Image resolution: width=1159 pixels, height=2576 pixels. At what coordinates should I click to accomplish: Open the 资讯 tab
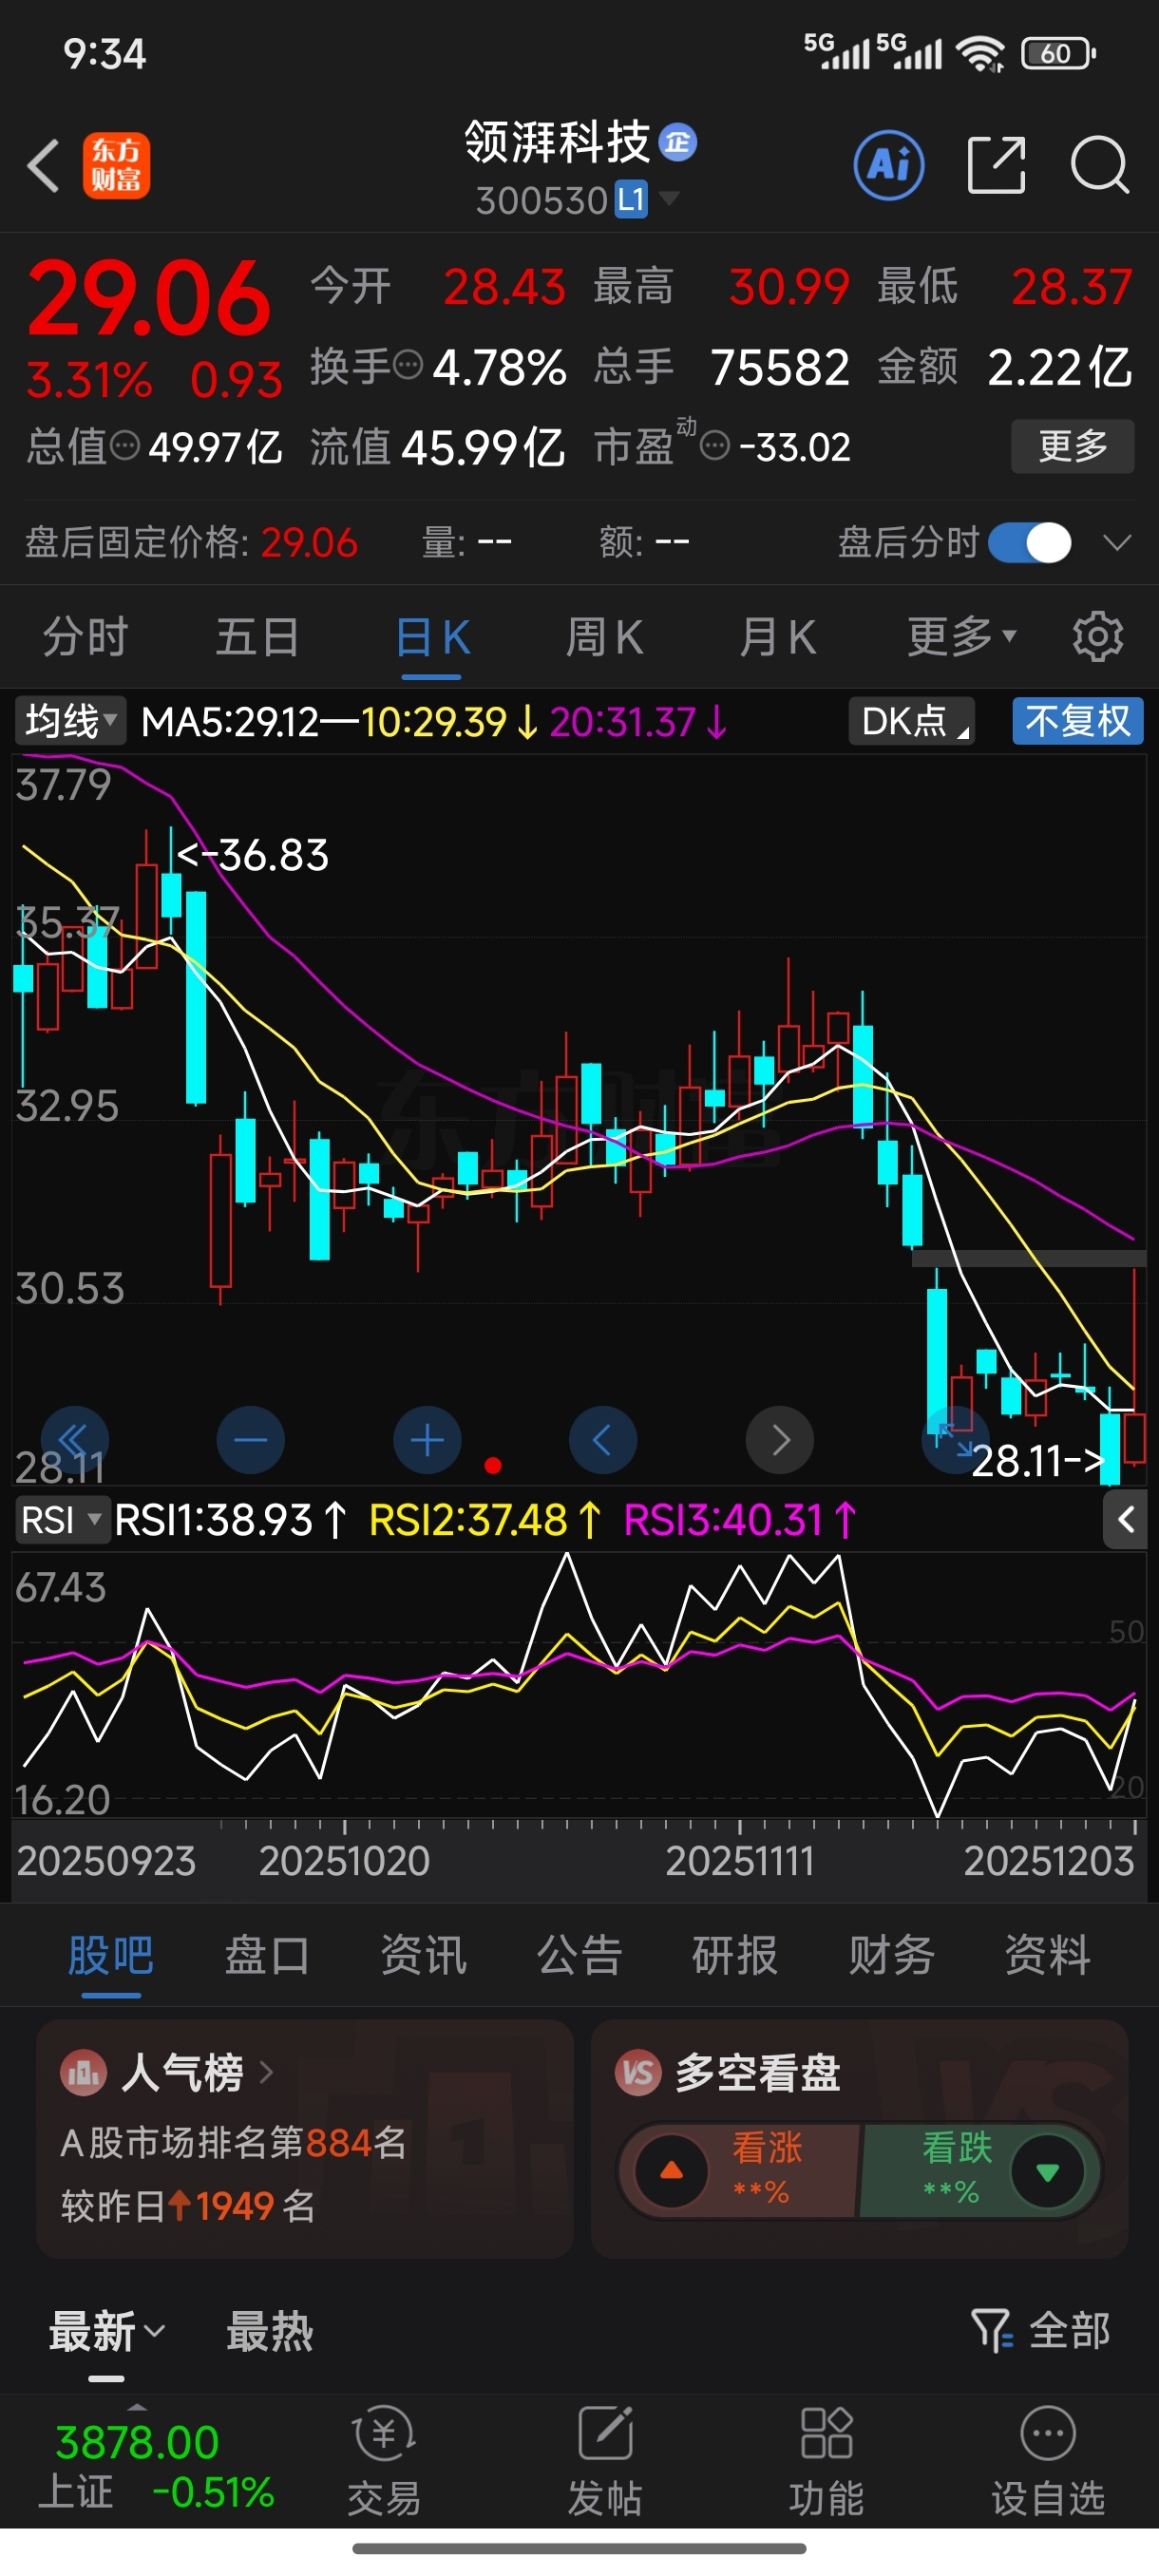(x=423, y=1955)
